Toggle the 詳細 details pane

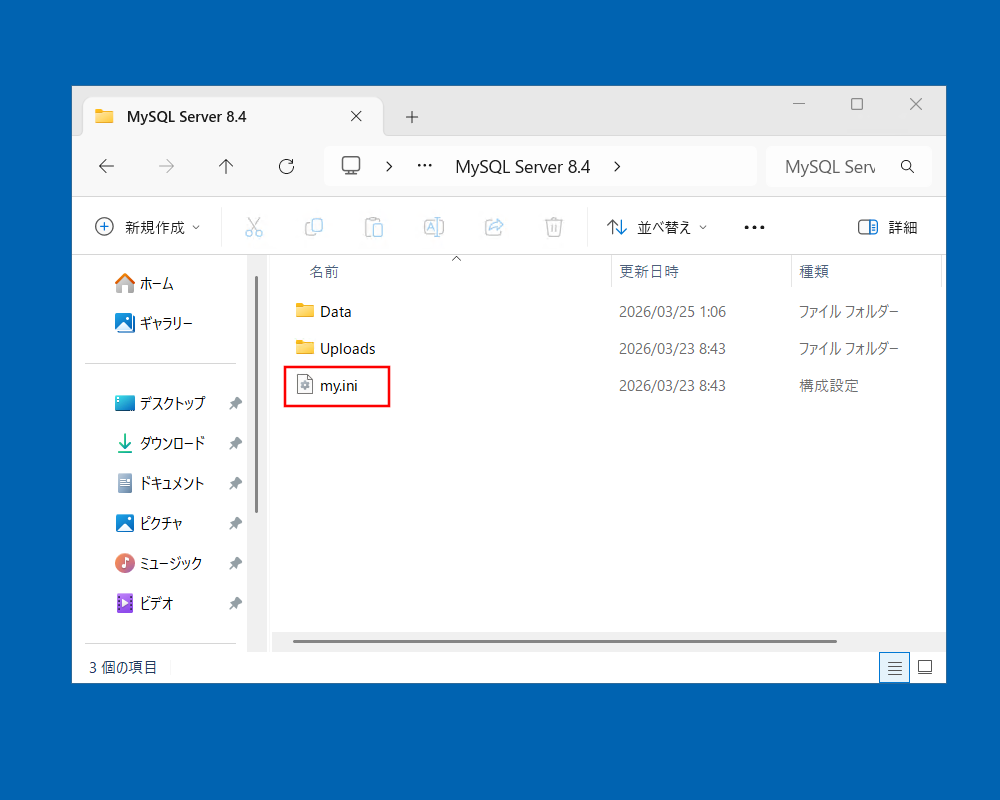click(887, 227)
